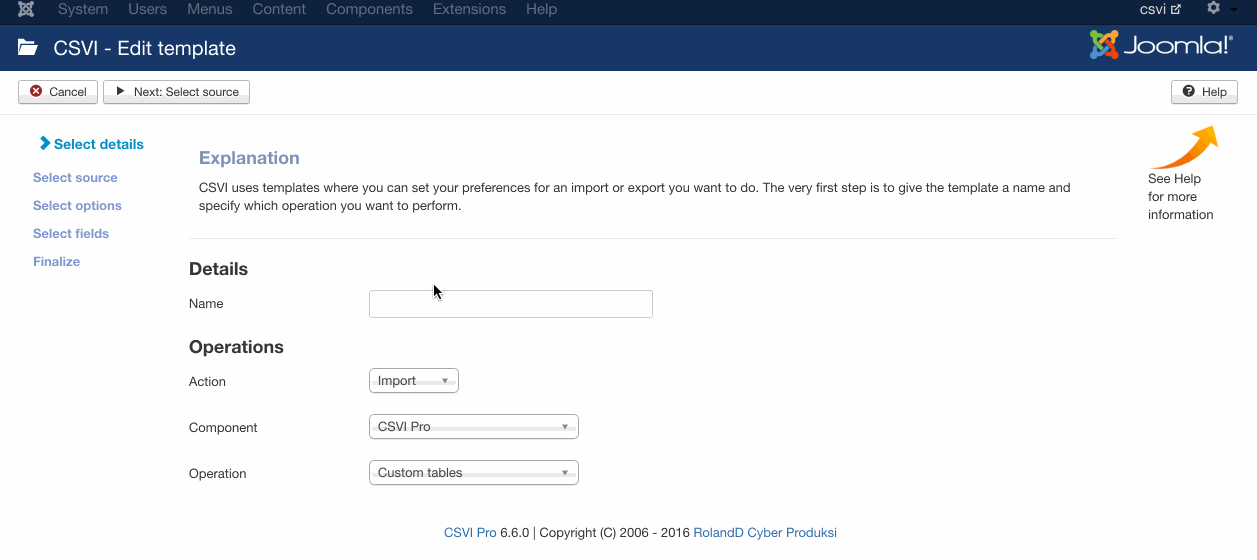The image size is (1257, 560).
Task: Go to Finalize step
Action: tap(56, 262)
